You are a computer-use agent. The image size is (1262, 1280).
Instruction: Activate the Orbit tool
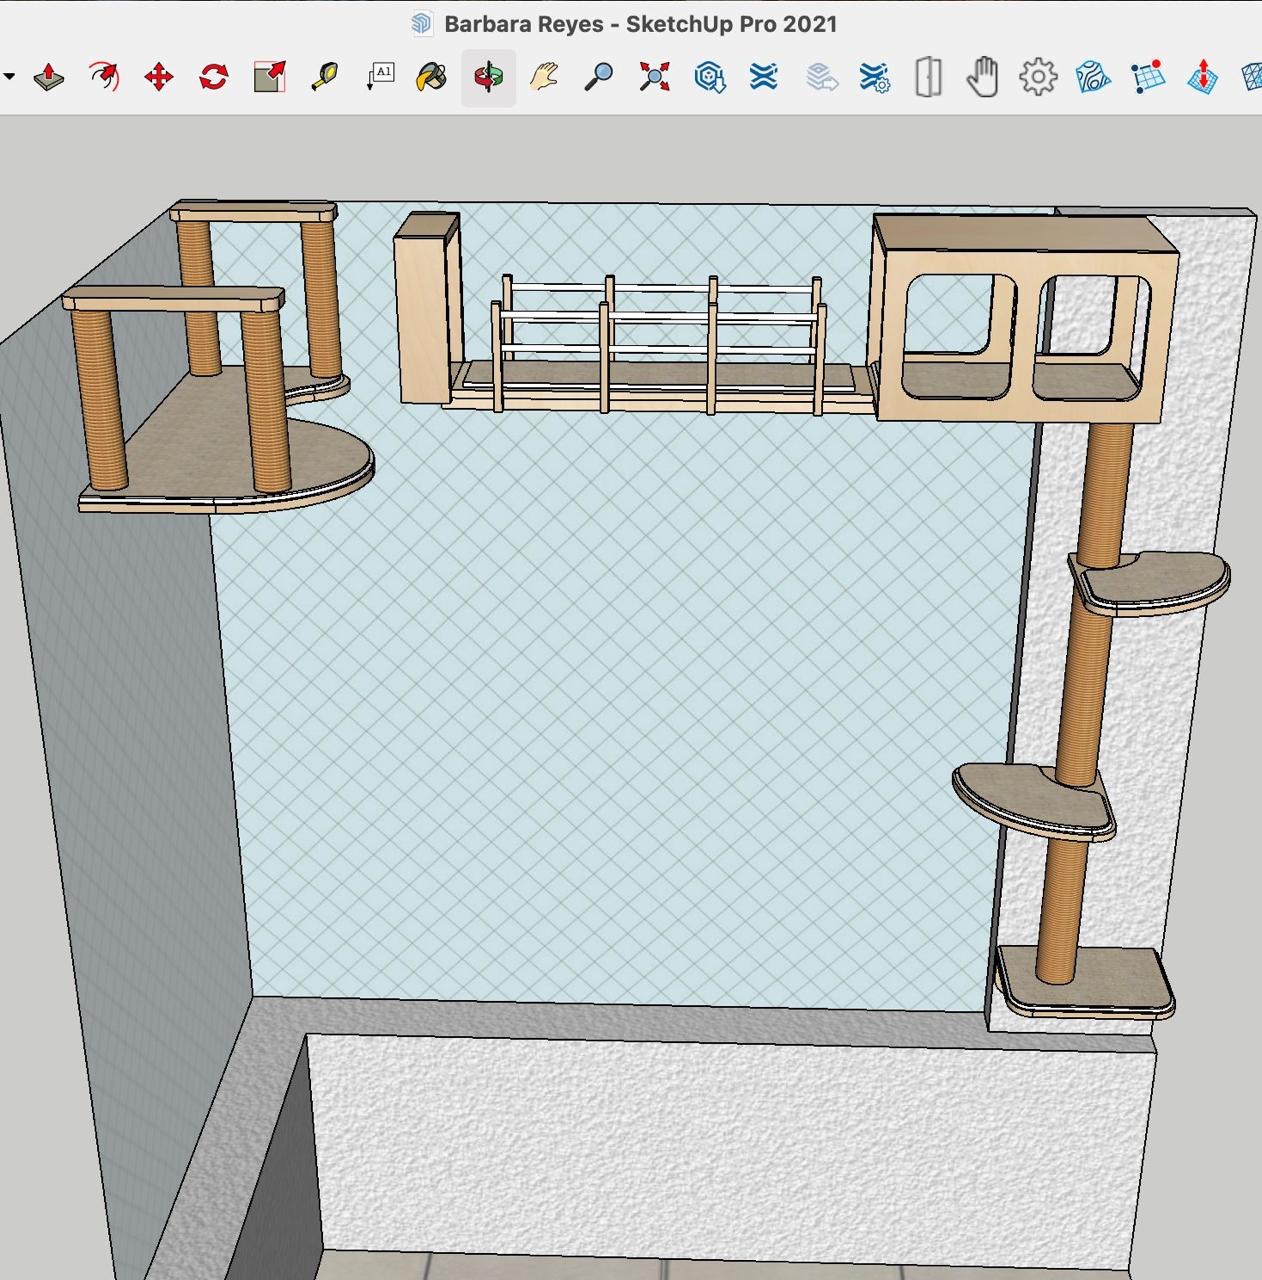(488, 77)
